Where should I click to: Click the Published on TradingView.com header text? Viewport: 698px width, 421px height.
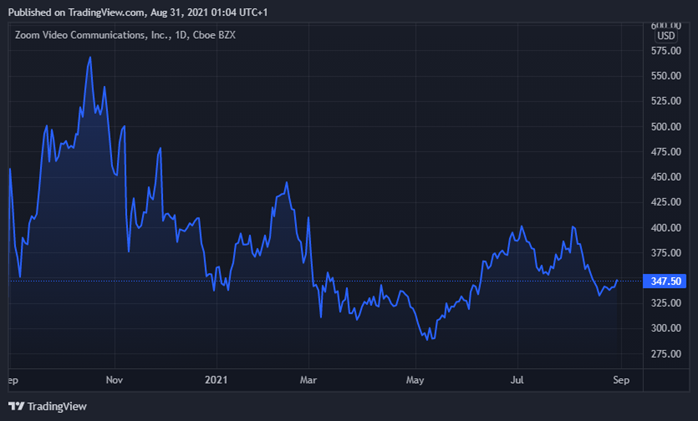[142, 10]
